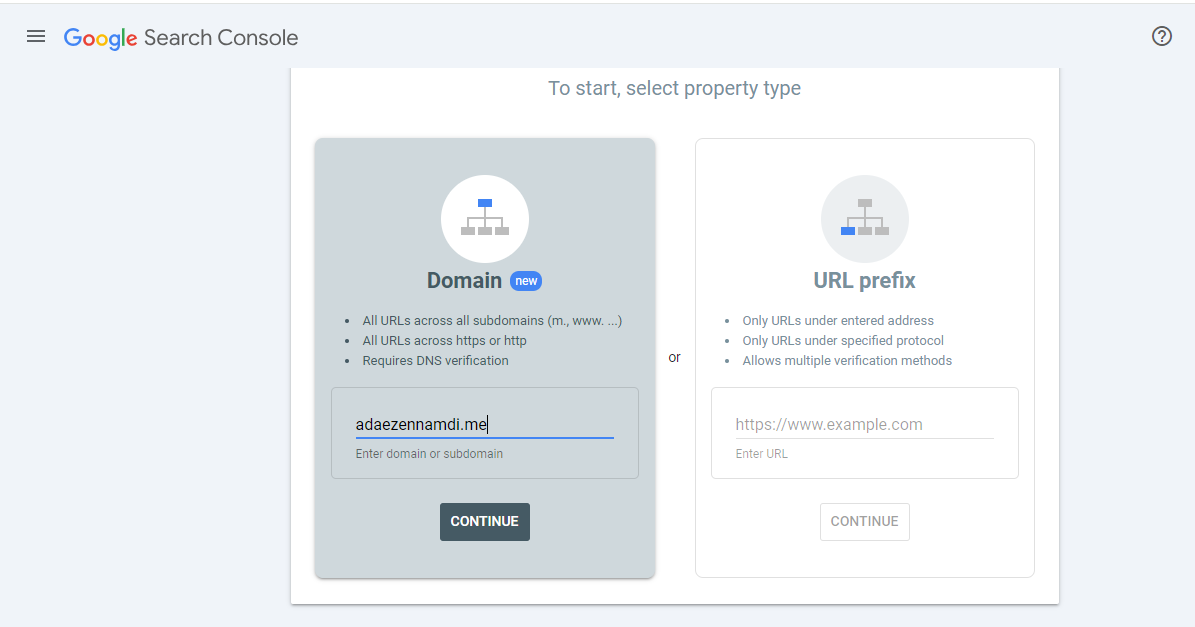Open the hamburger navigation menu
Image resolution: width=1195 pixels, height=627 pixels.
(x=36, y=37)
